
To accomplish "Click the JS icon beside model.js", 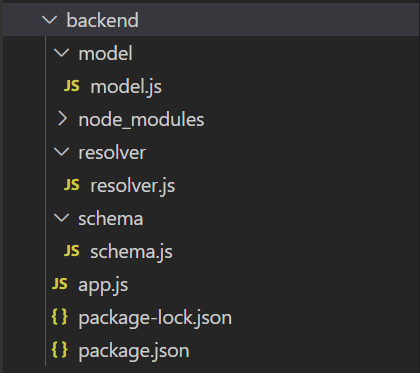I will click(72, 86).
